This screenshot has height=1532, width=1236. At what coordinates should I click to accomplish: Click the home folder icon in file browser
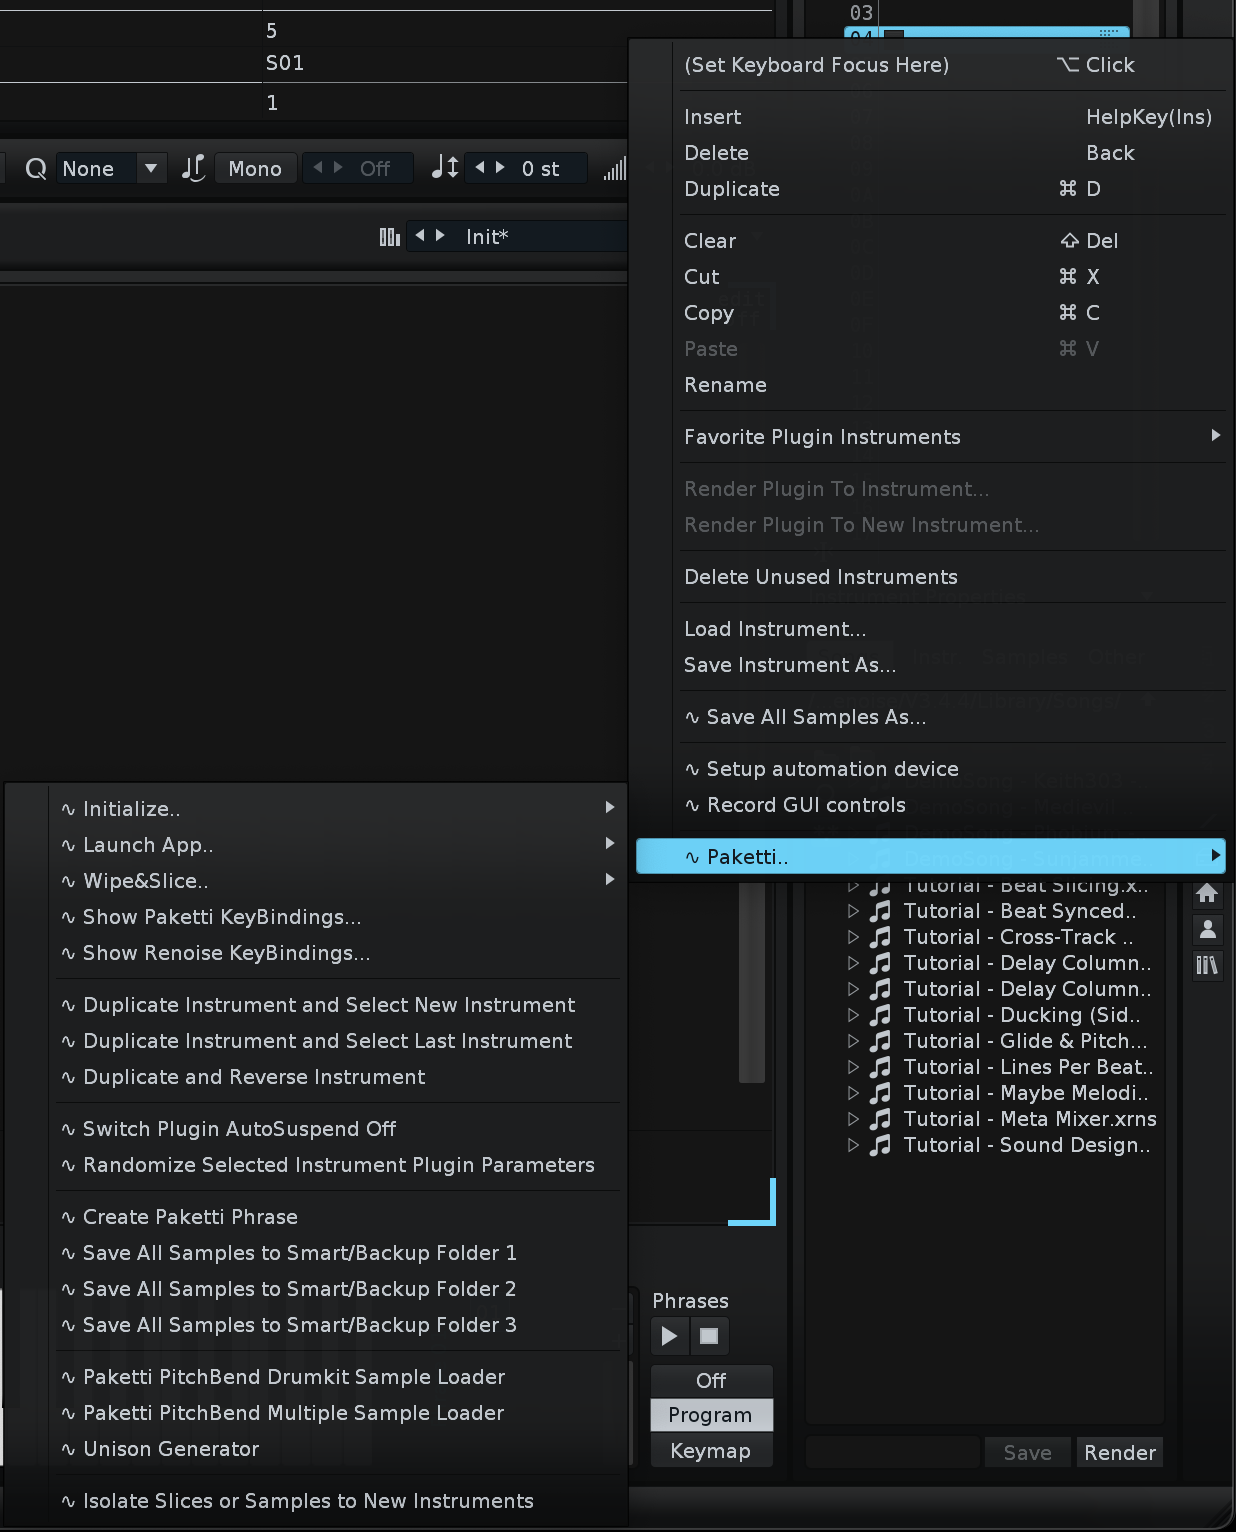pyautogui.click(x=1207, y=894)
